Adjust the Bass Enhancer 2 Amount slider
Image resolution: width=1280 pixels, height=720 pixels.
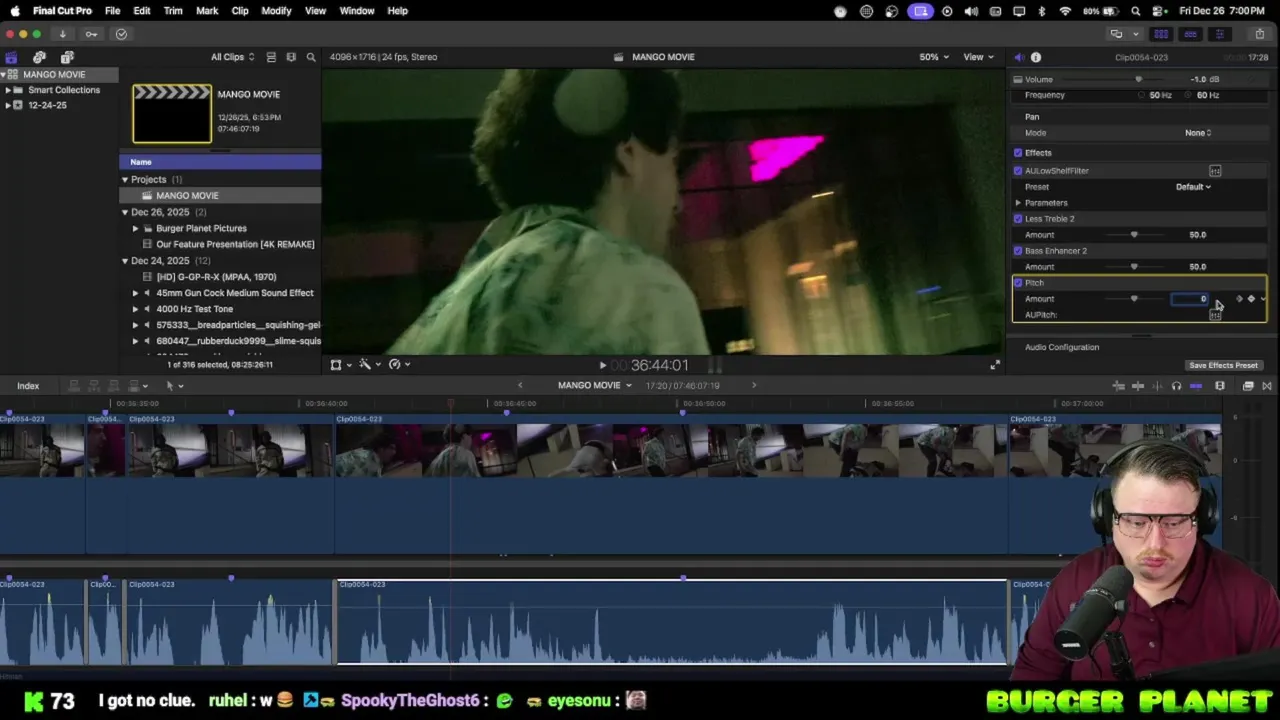[1134, 267]
